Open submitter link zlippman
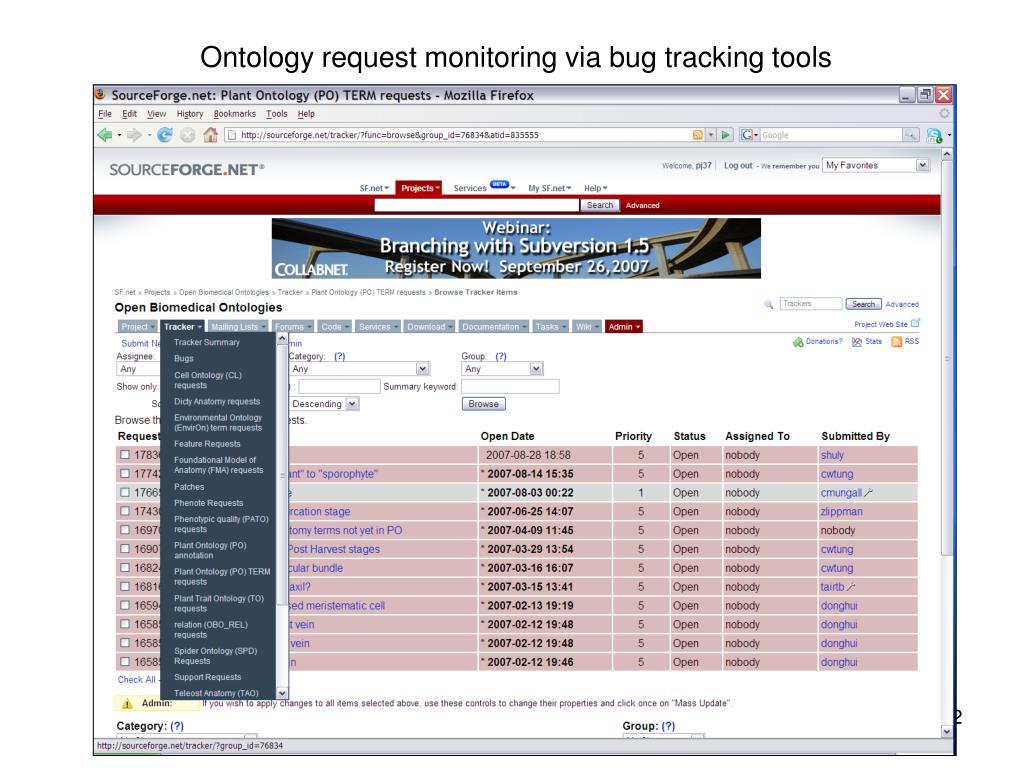The image size is (1024, 768). click(x=841, y=511)
